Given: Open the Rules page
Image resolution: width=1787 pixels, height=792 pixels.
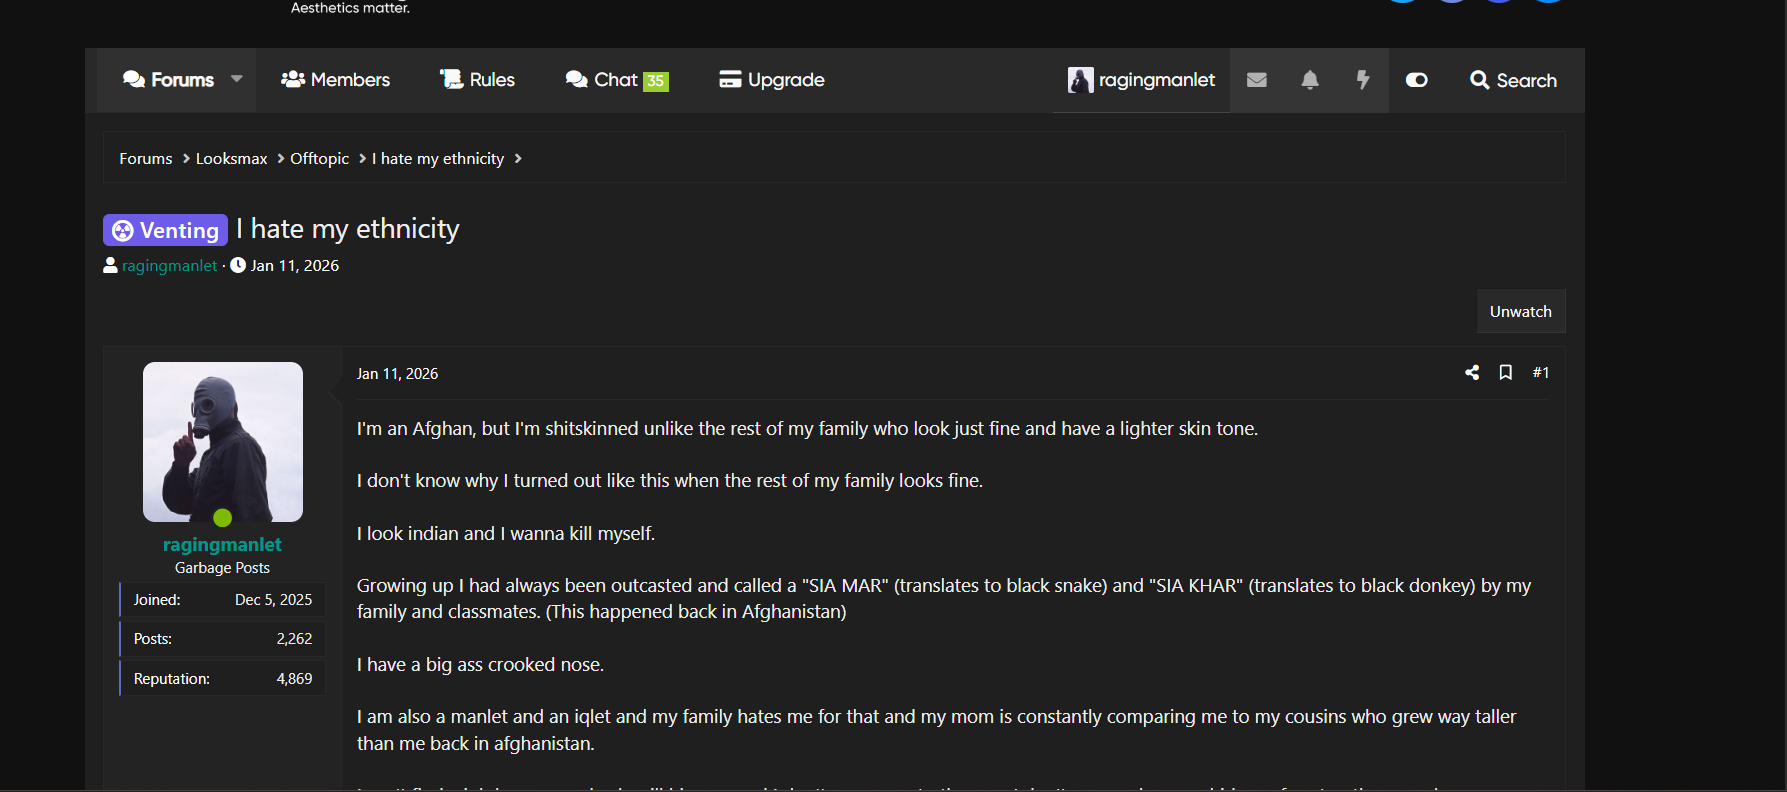Looking at the screenshot, I should (478, 80).
